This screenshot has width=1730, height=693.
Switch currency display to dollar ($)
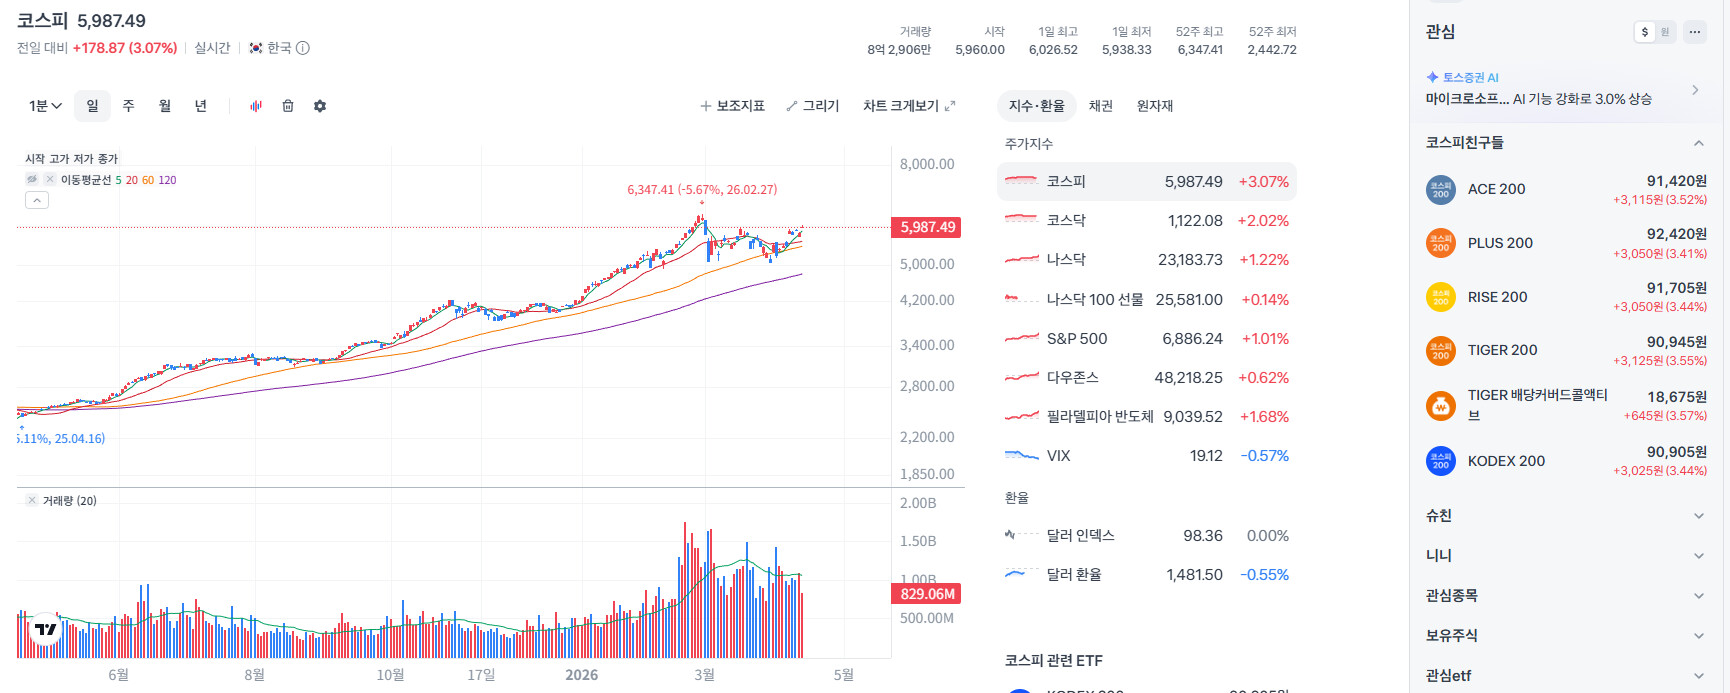click(x=1645, y=32)
